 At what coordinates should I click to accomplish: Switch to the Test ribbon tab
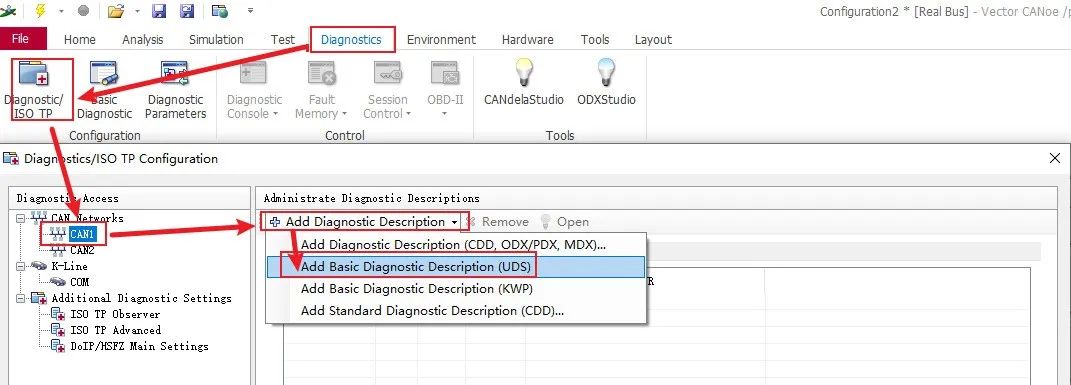click(283, 40)
